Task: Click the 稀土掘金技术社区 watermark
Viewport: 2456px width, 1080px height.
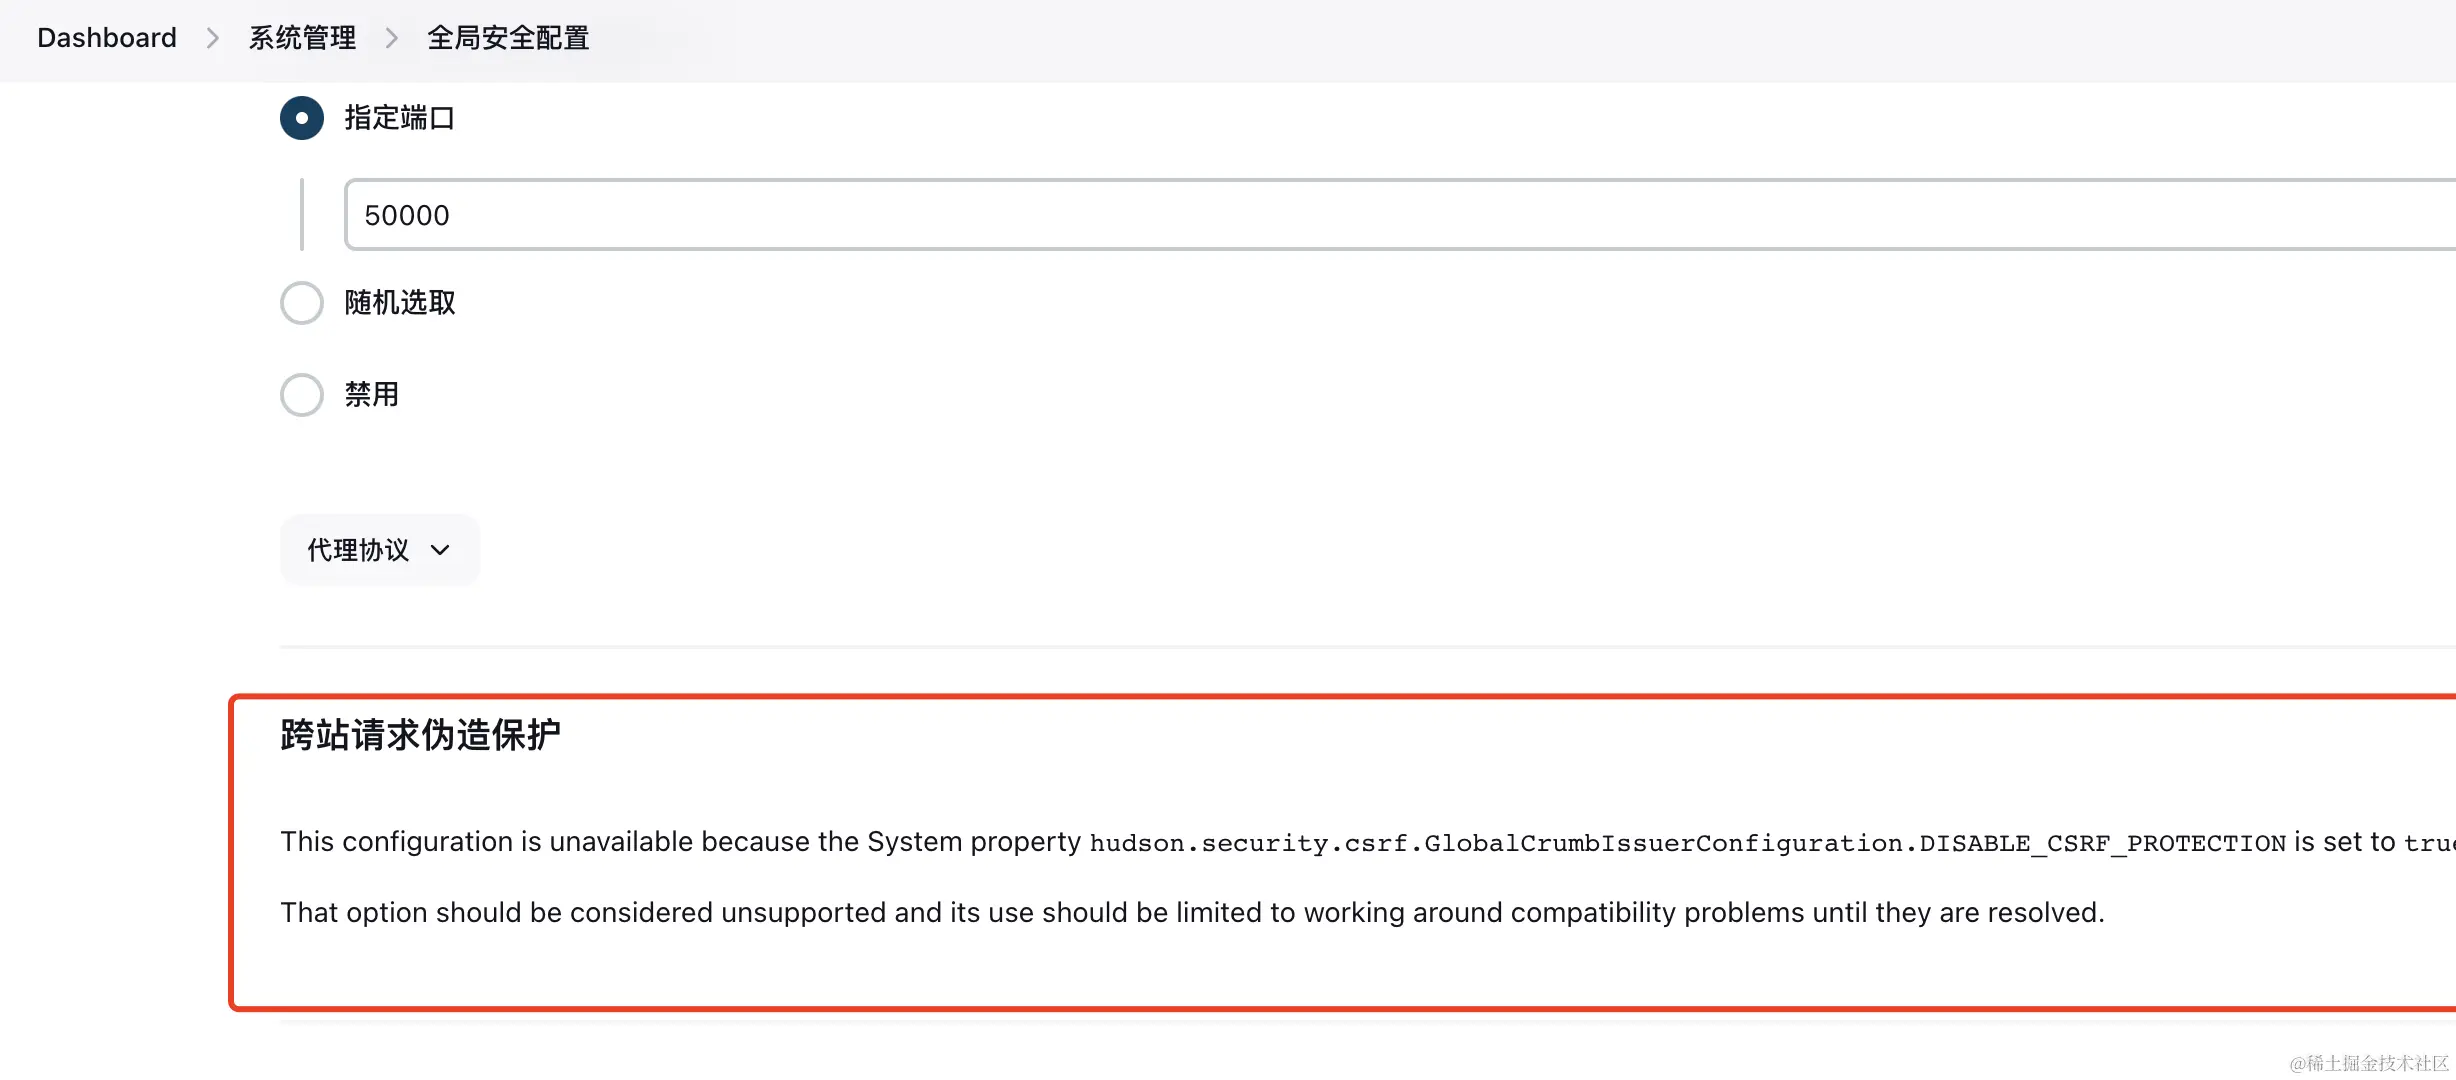Action: (2368, 1063)
